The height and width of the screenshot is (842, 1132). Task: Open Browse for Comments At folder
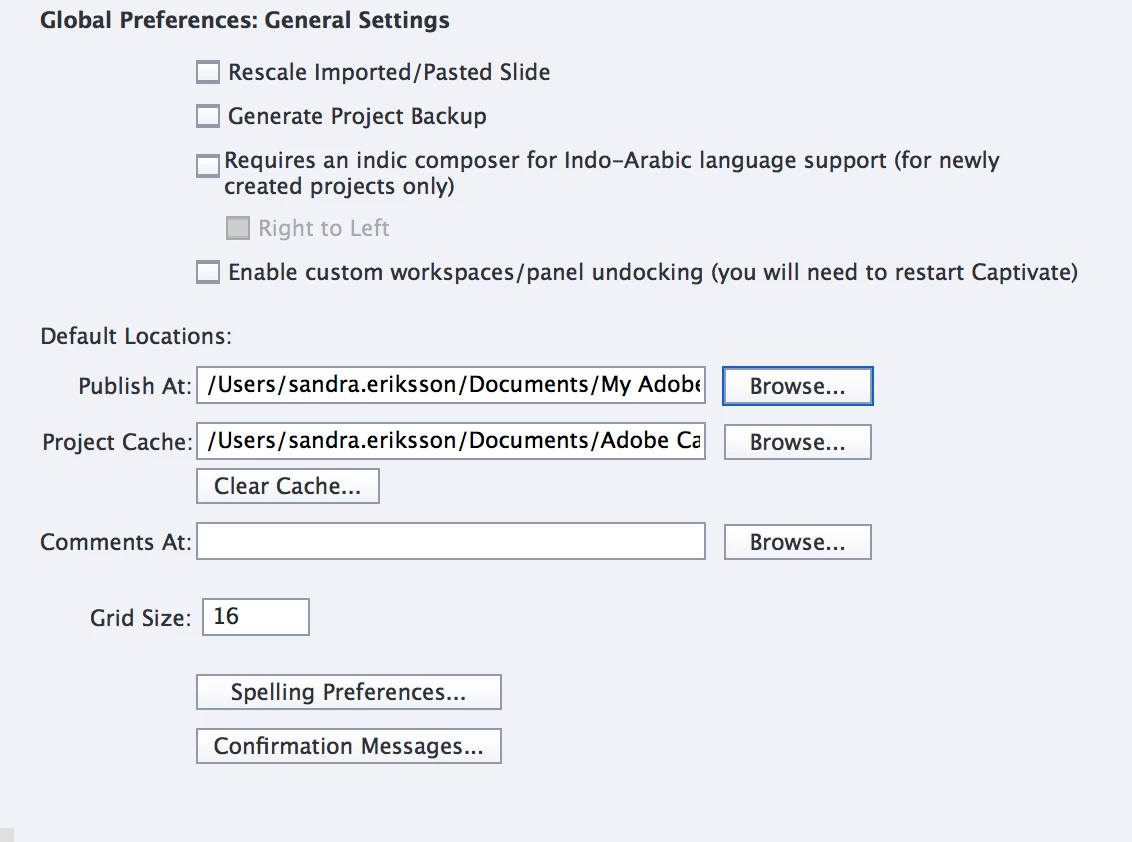[x=797, y=542]
